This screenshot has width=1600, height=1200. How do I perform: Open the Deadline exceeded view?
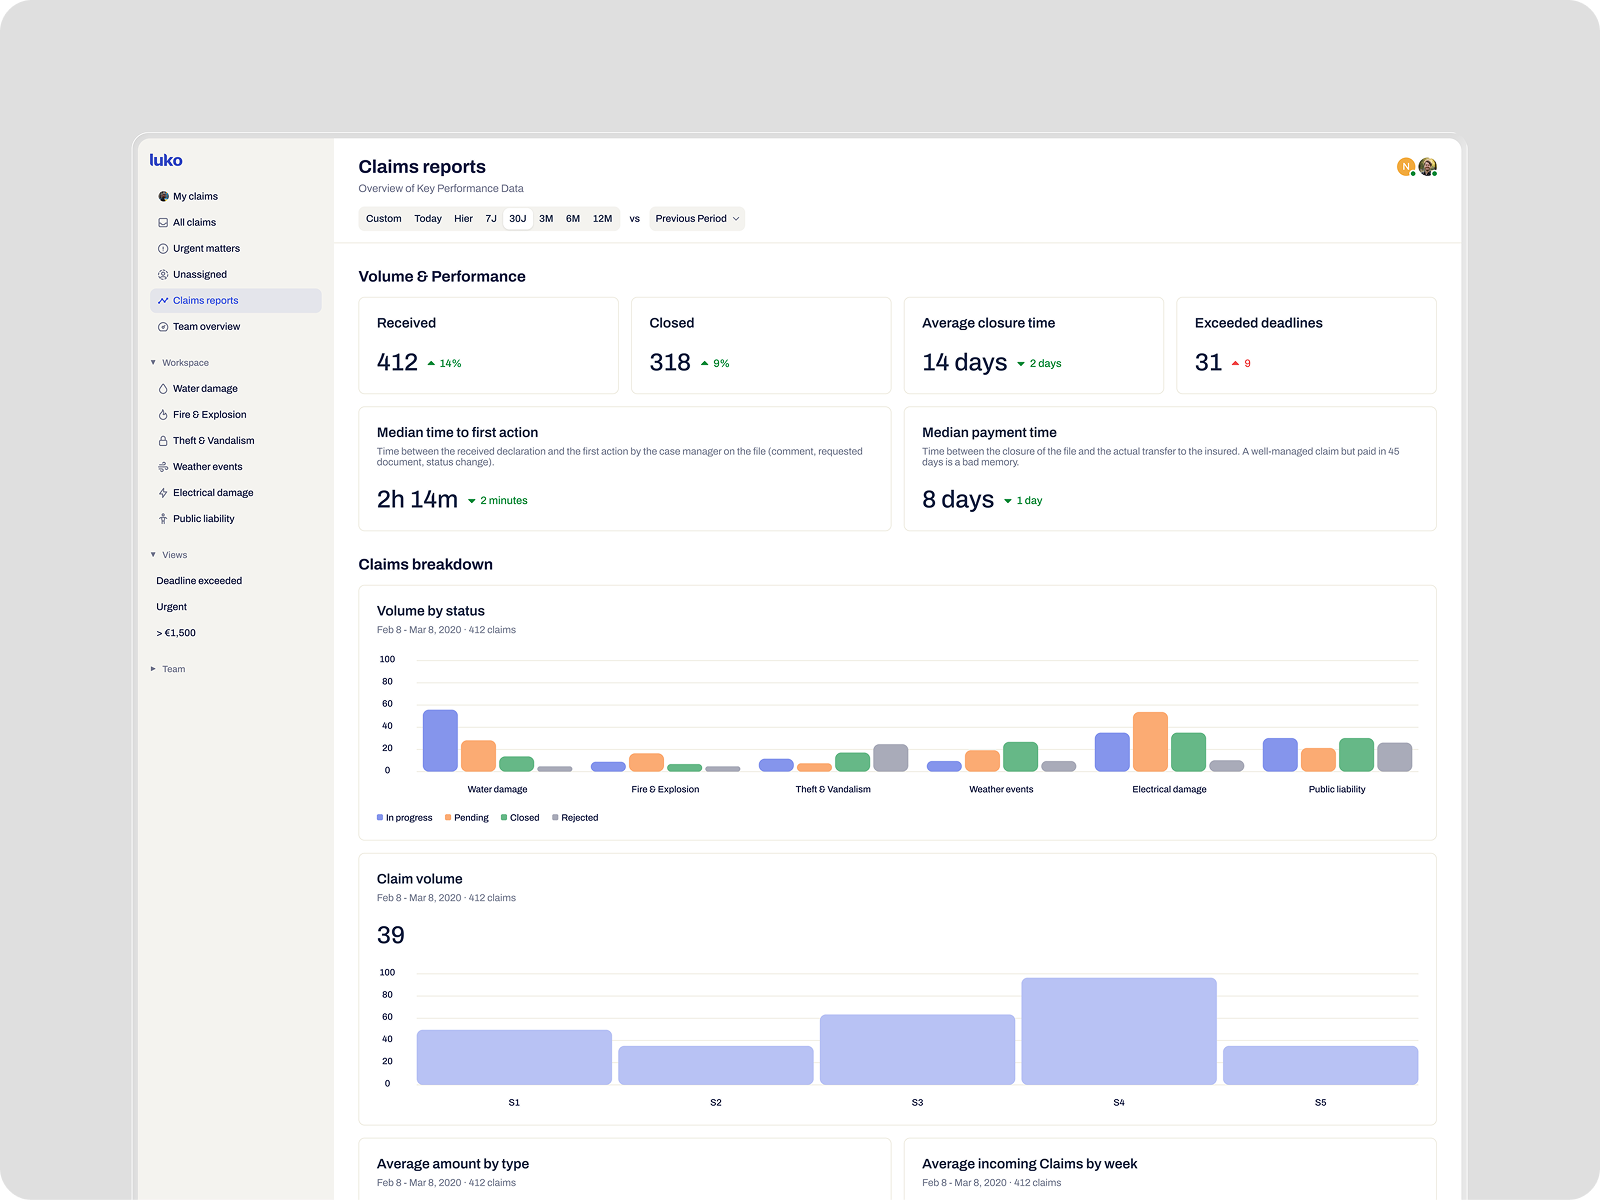[199, 581]
